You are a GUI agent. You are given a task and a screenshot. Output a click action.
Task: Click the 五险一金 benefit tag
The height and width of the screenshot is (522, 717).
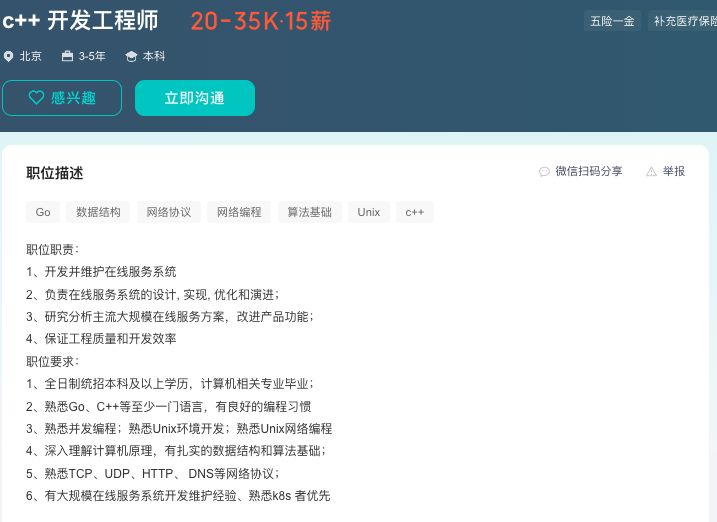(x=612, y=21)
